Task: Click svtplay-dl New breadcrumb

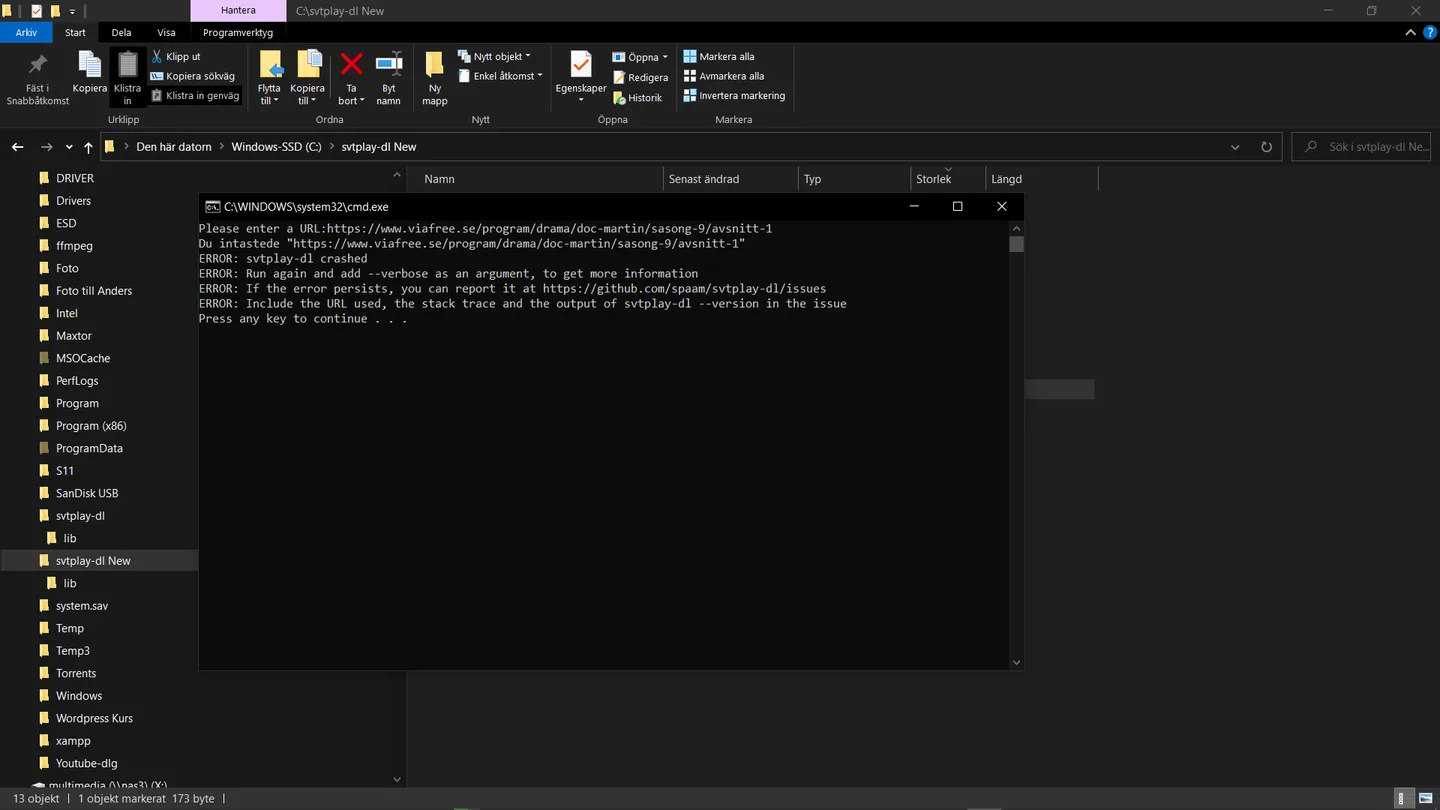Action: tap(379, 147)
